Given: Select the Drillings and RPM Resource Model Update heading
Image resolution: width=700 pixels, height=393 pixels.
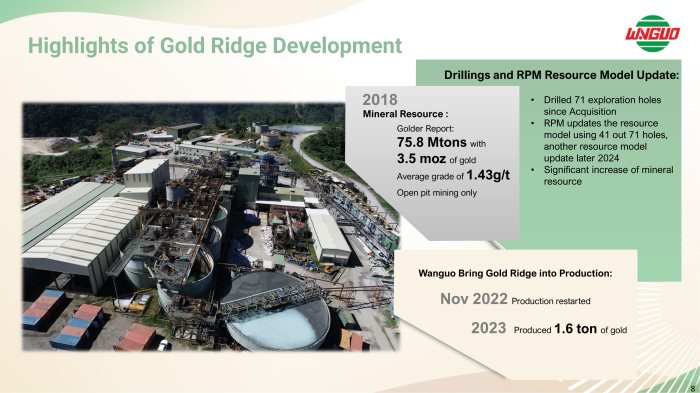Looking at the screenshot, I should point(561,75).
